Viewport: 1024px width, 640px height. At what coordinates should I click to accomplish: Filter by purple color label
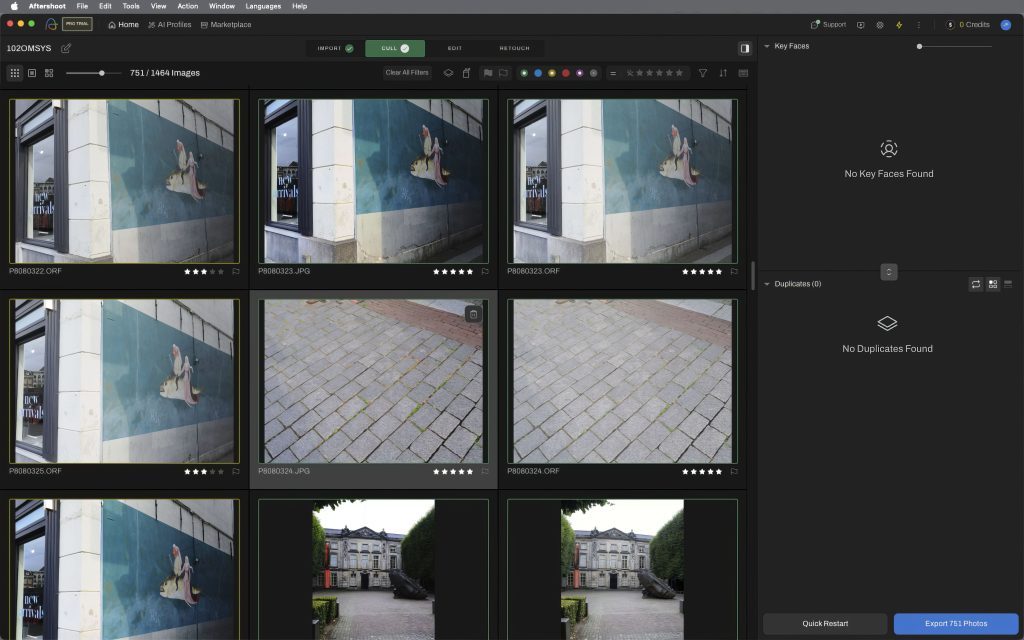579,73
